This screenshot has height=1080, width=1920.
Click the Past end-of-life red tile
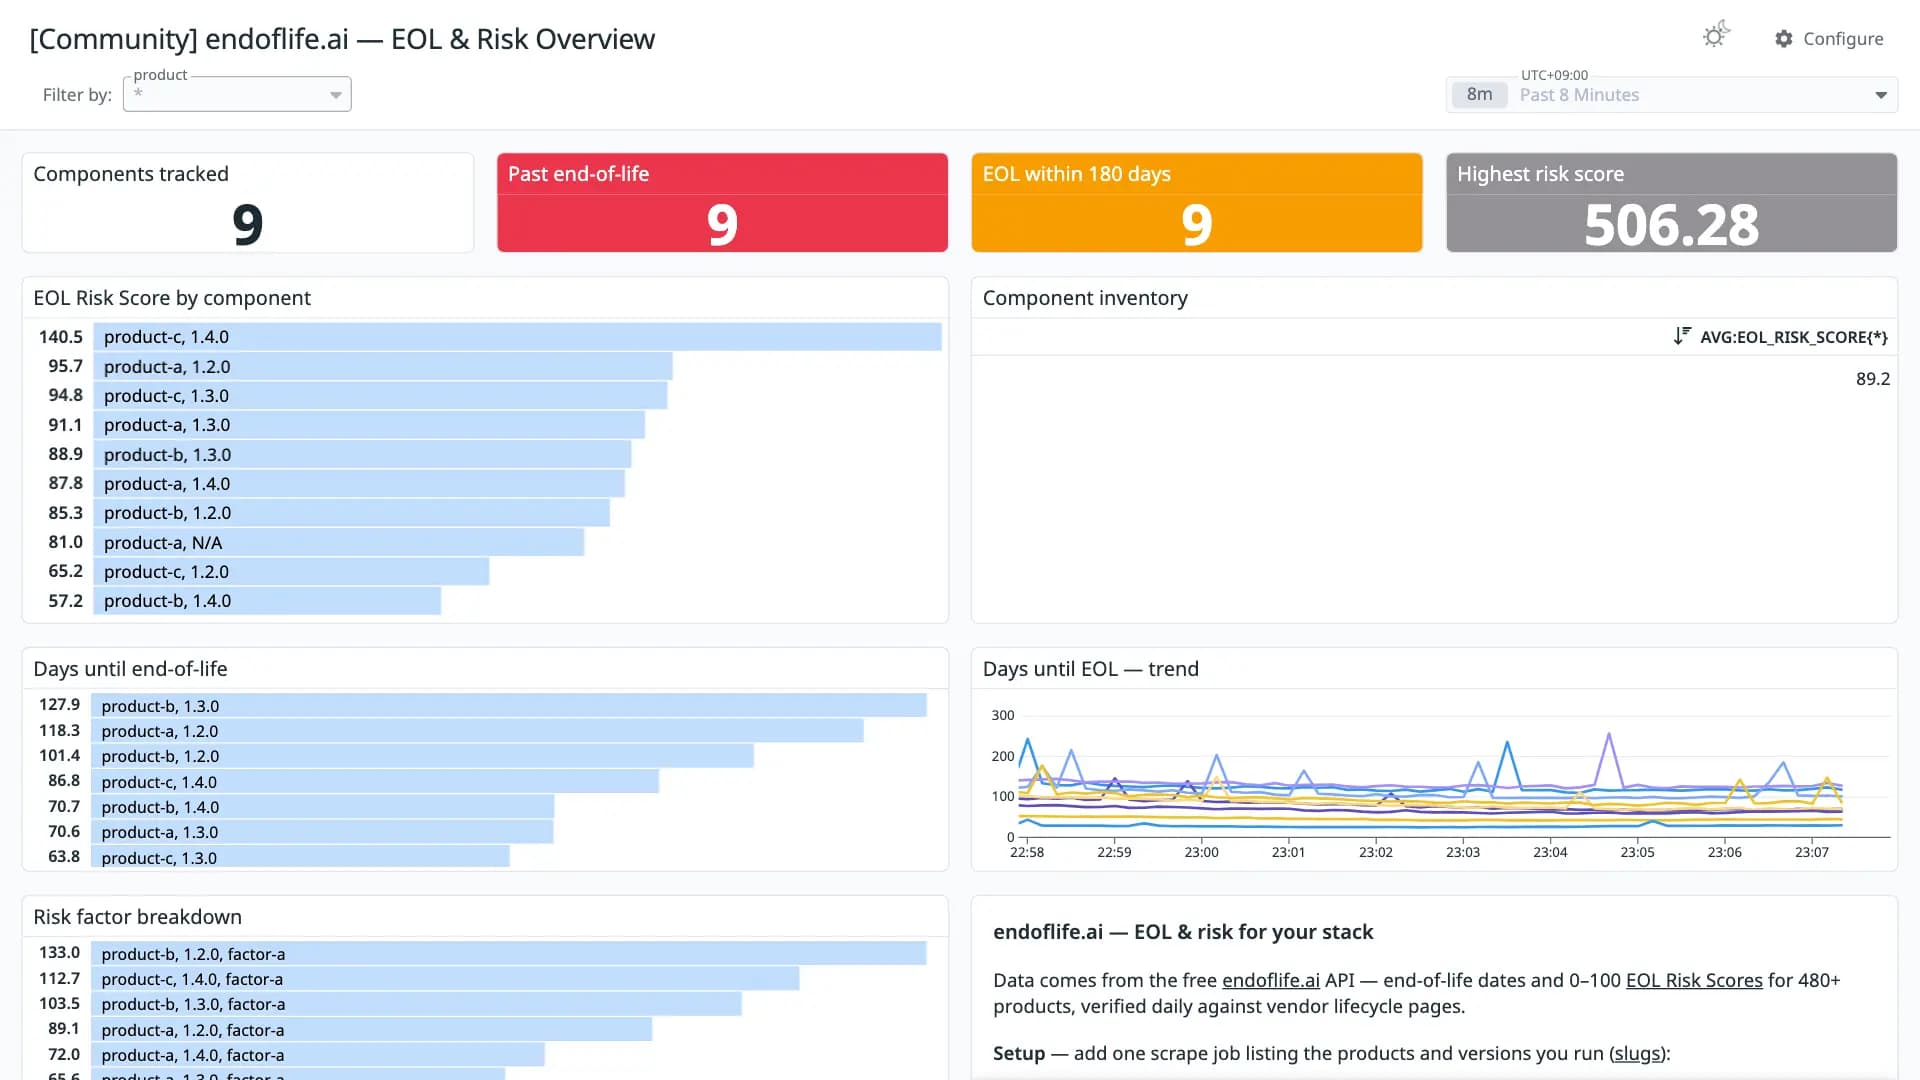coord(722,202)
